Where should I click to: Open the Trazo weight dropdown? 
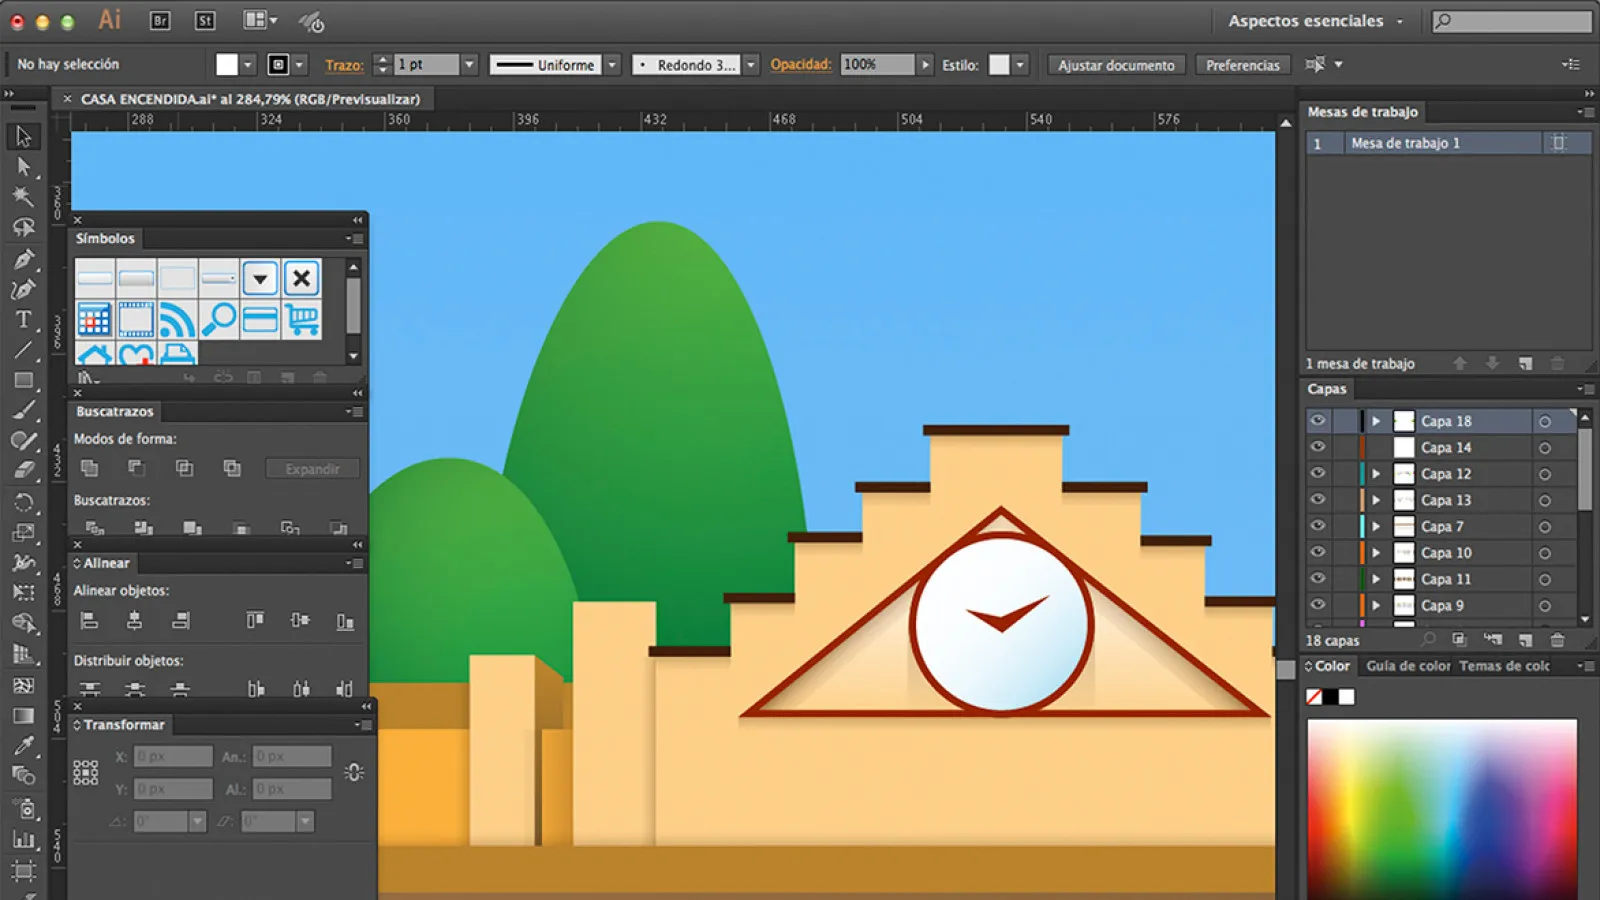coord(467,64)
